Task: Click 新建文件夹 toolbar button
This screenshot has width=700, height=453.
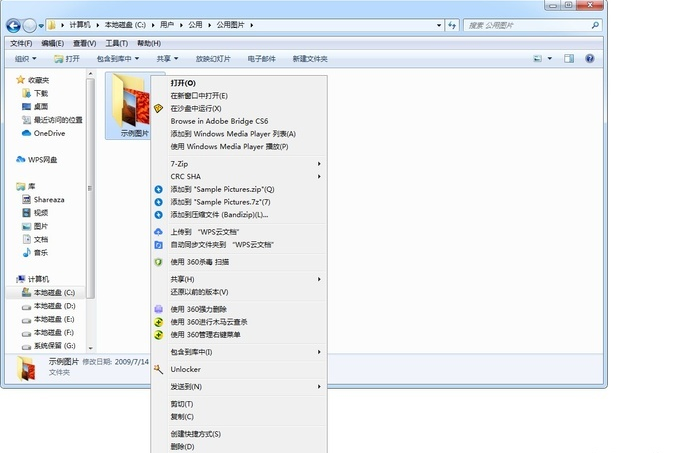Action: [310, 59]
